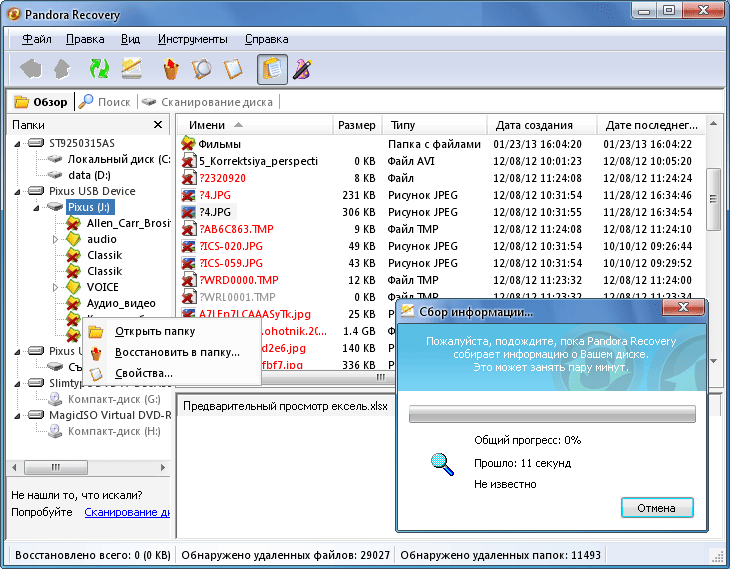The width and height of the screenshot is (730, 569).
Task: Click the Отмена button in dialog
Action: 657,508
